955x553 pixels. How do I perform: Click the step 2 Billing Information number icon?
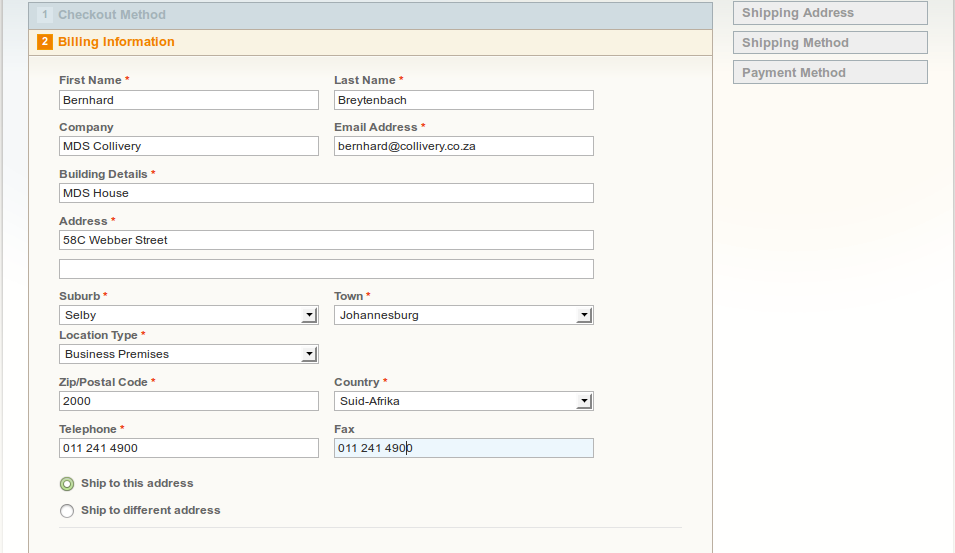(44, 42)
